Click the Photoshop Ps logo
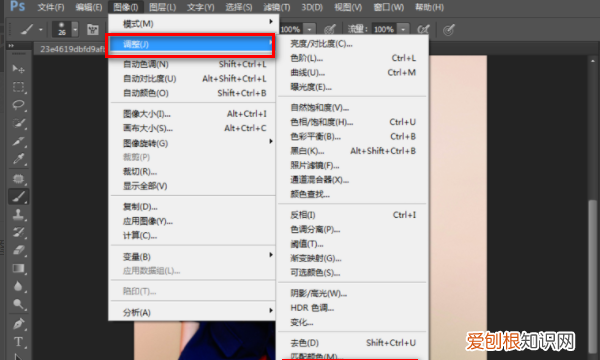The width and height of the screenshot is (600, 360). click(x=17, y=7)
